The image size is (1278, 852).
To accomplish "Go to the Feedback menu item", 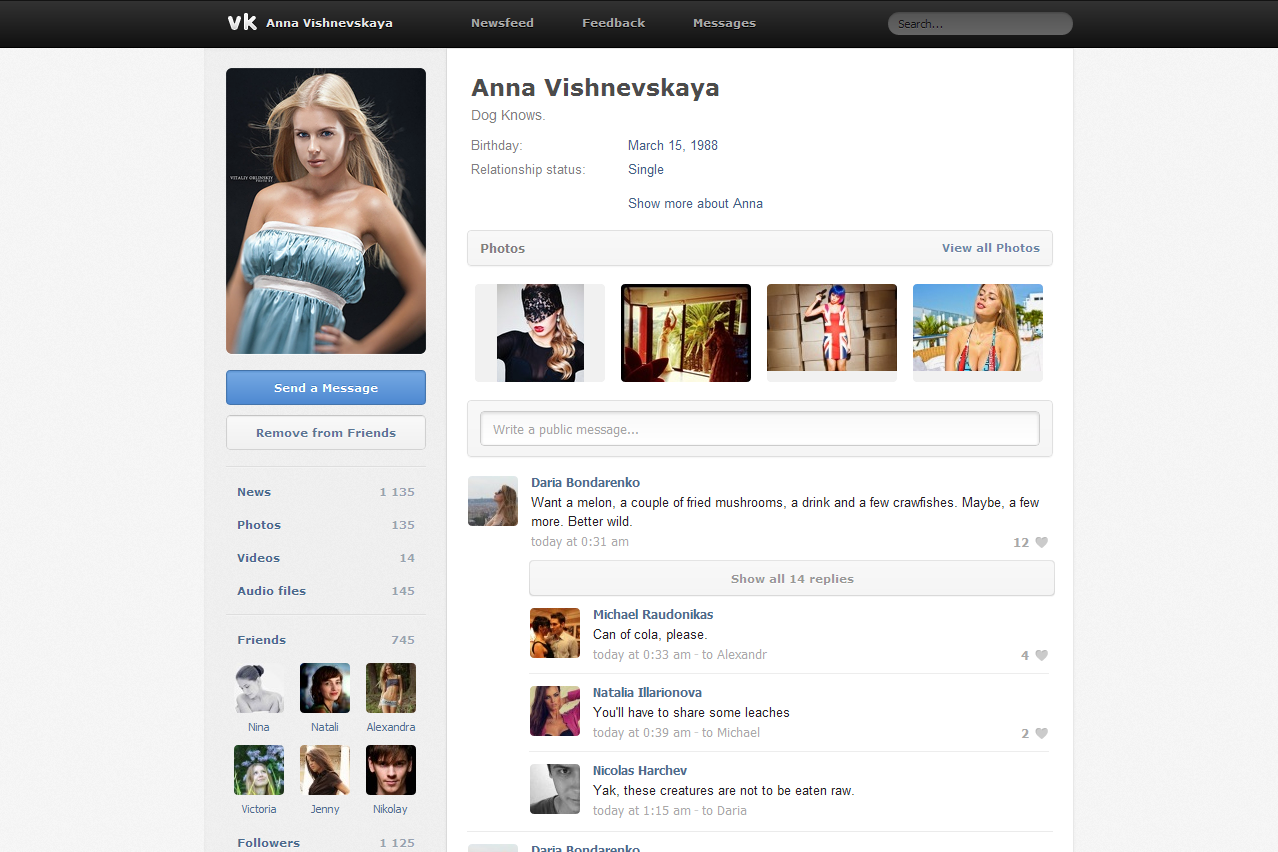I will point(613,23).
